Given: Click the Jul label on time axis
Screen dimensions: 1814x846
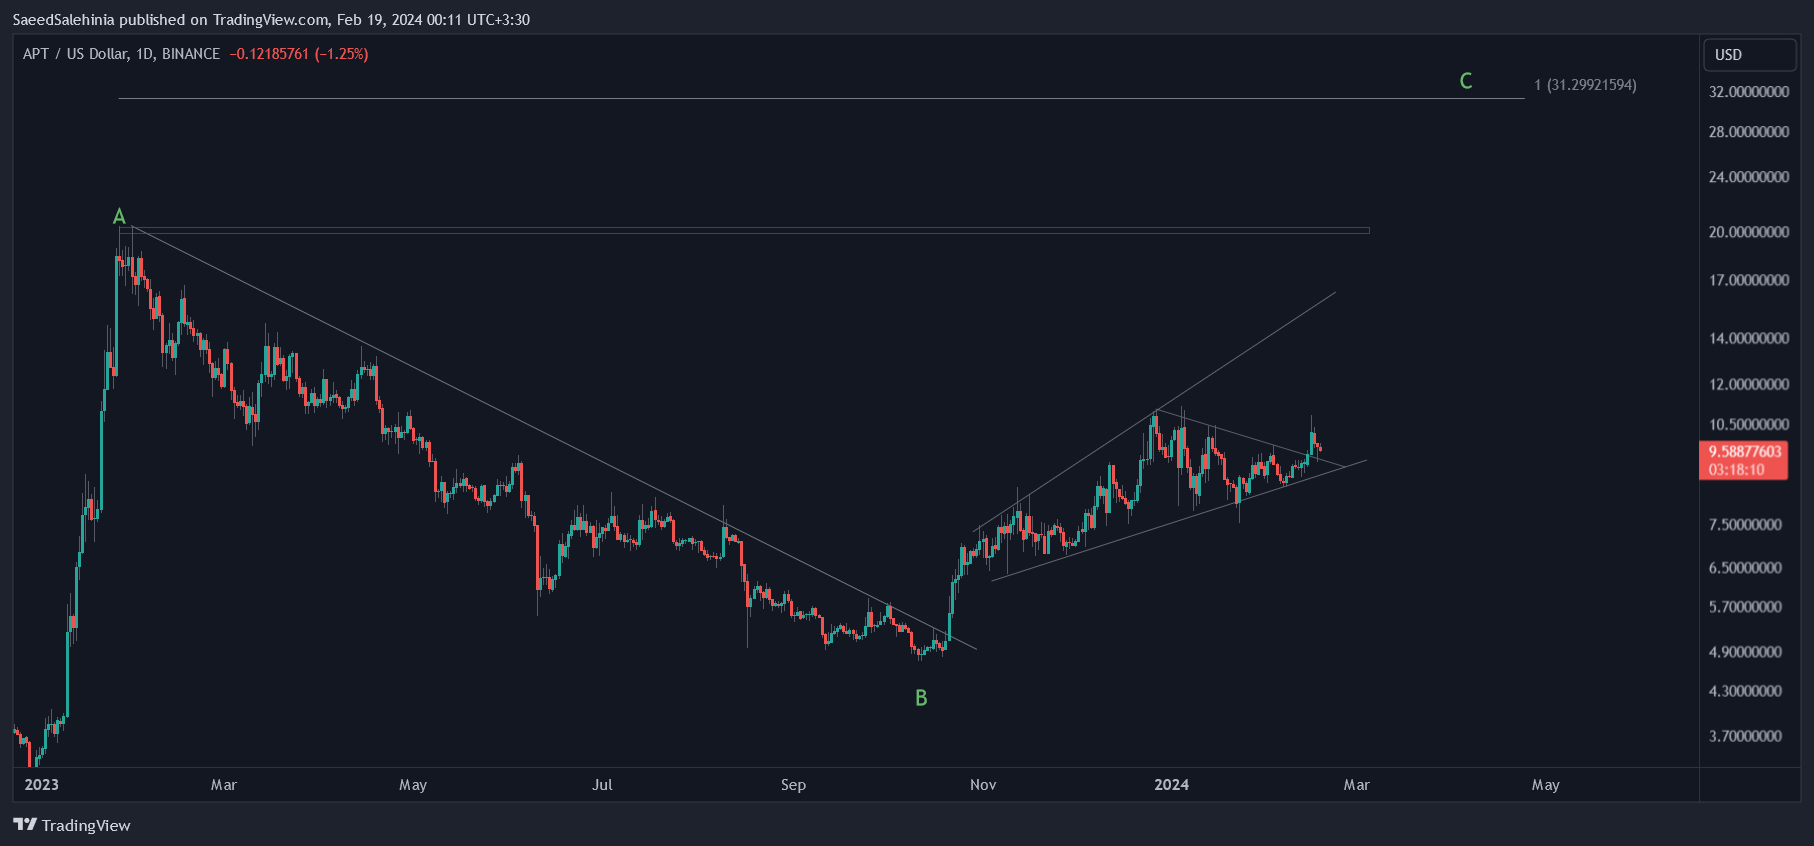Looking at the screenshot, I should [x=602, y=785].
